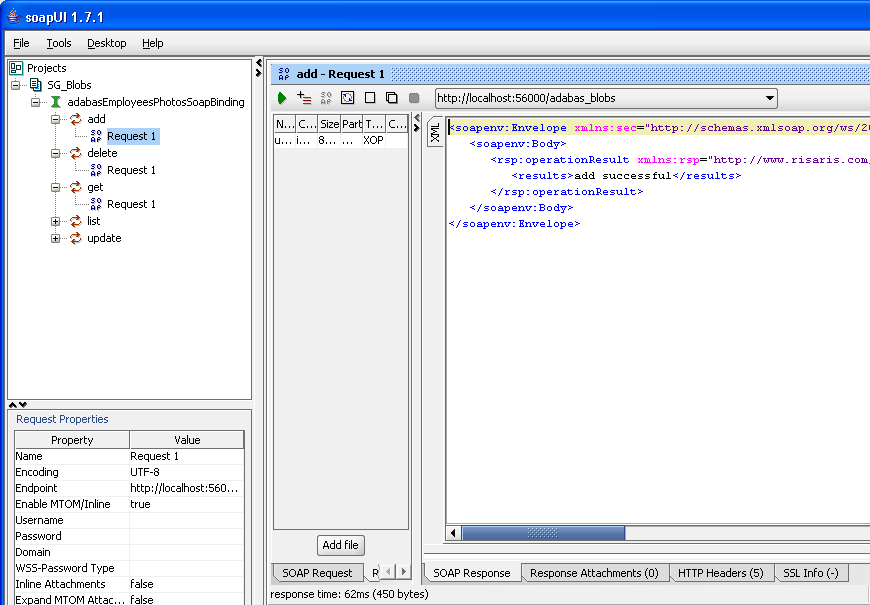Click the empty Username value cell

pos(186,520)
